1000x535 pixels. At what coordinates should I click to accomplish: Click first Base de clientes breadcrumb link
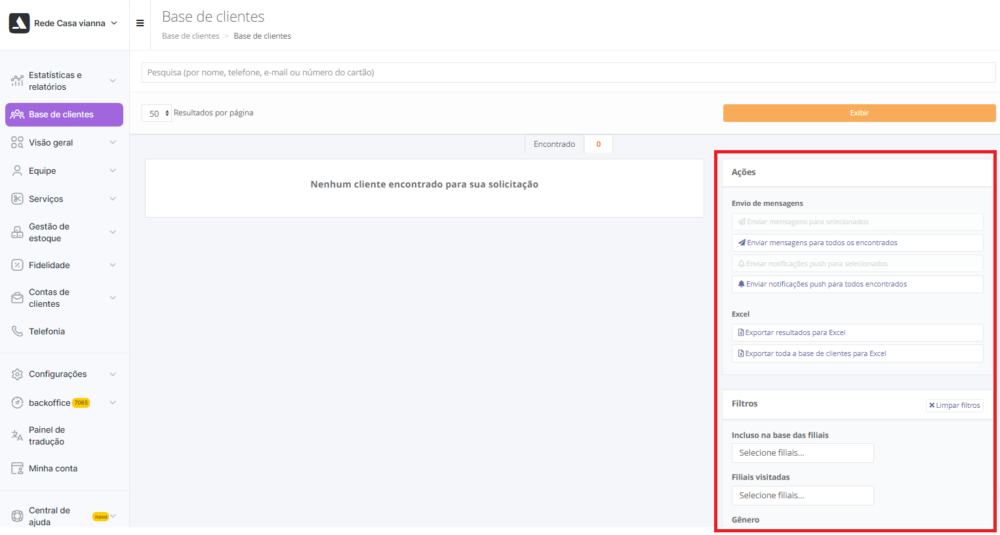(x=191, y=36)
